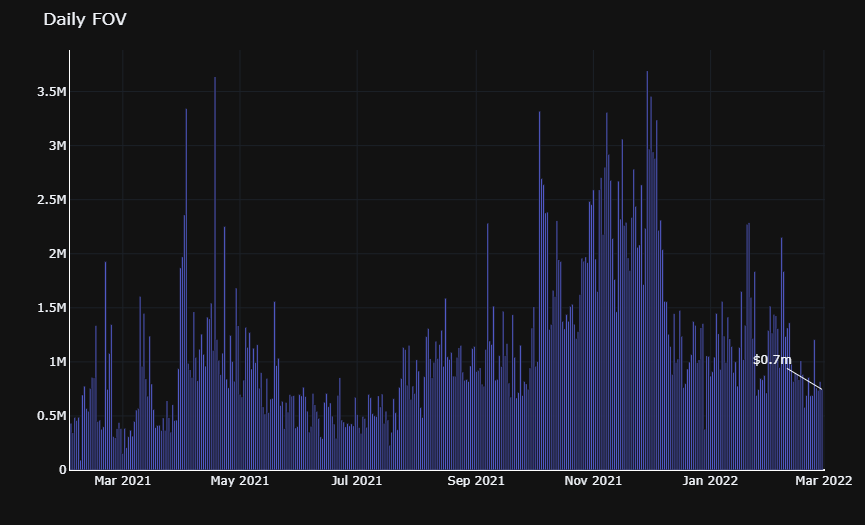
Task: Click the 1M y-axis label
Action: pos(57,362)
